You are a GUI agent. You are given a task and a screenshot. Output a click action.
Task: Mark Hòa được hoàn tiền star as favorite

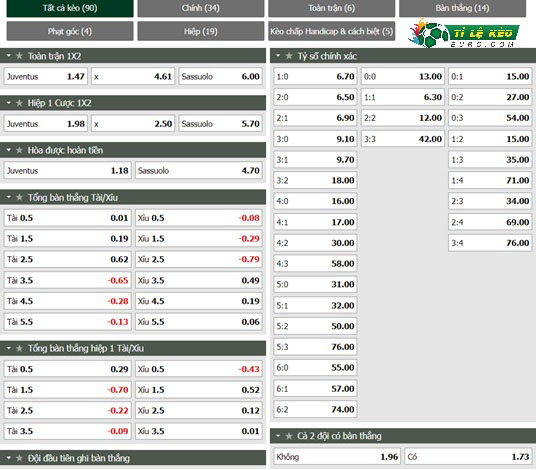19,150
